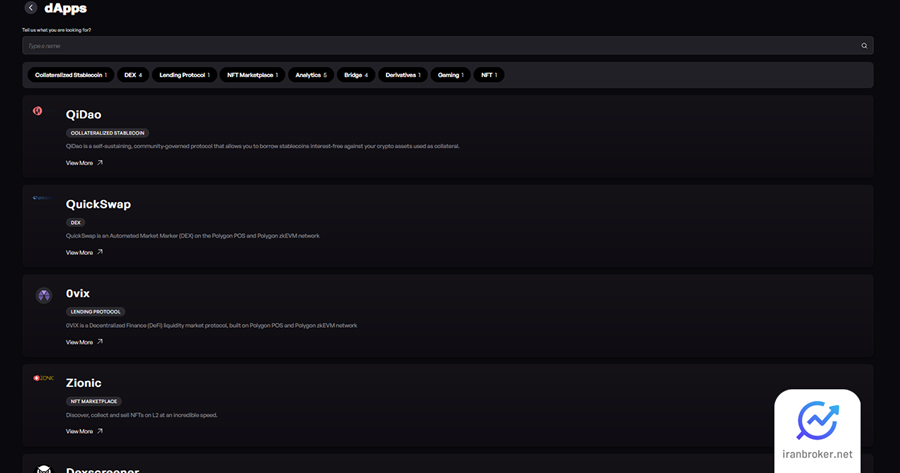This screenshot has width=900, height=473.
Task: Filter by Collateralized Stablecoin category
Action: tap(71, 75)
